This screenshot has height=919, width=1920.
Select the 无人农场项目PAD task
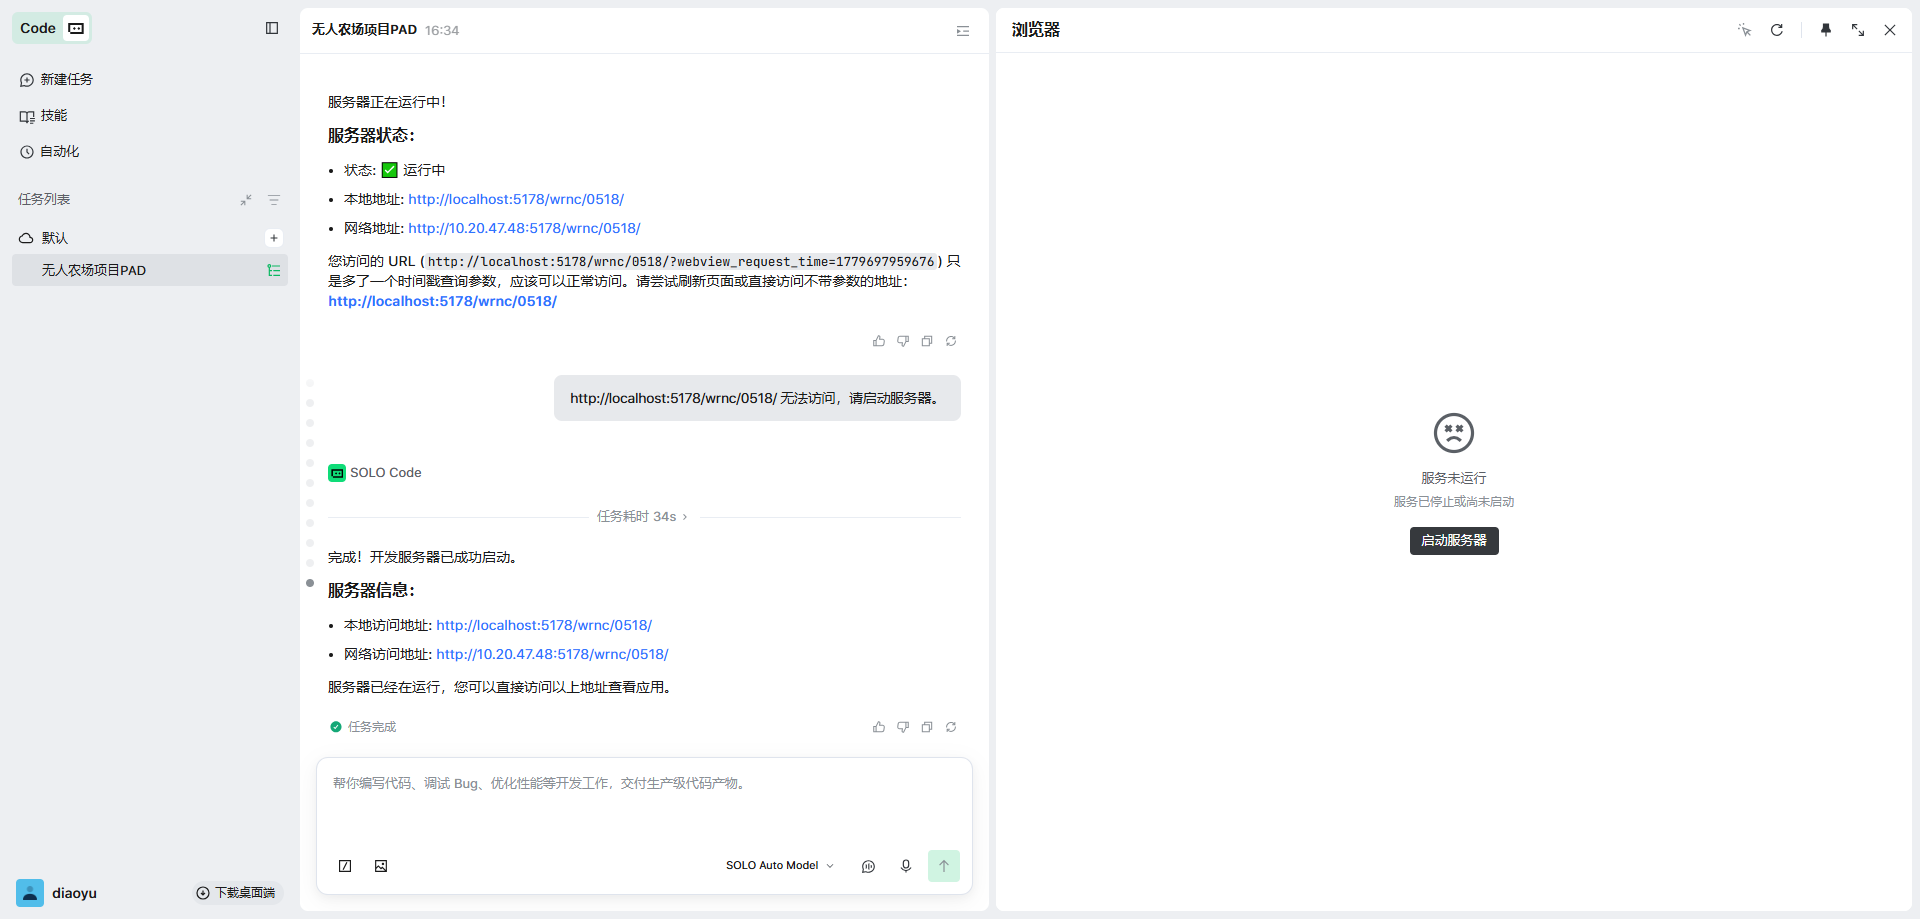tap(150, 270)
